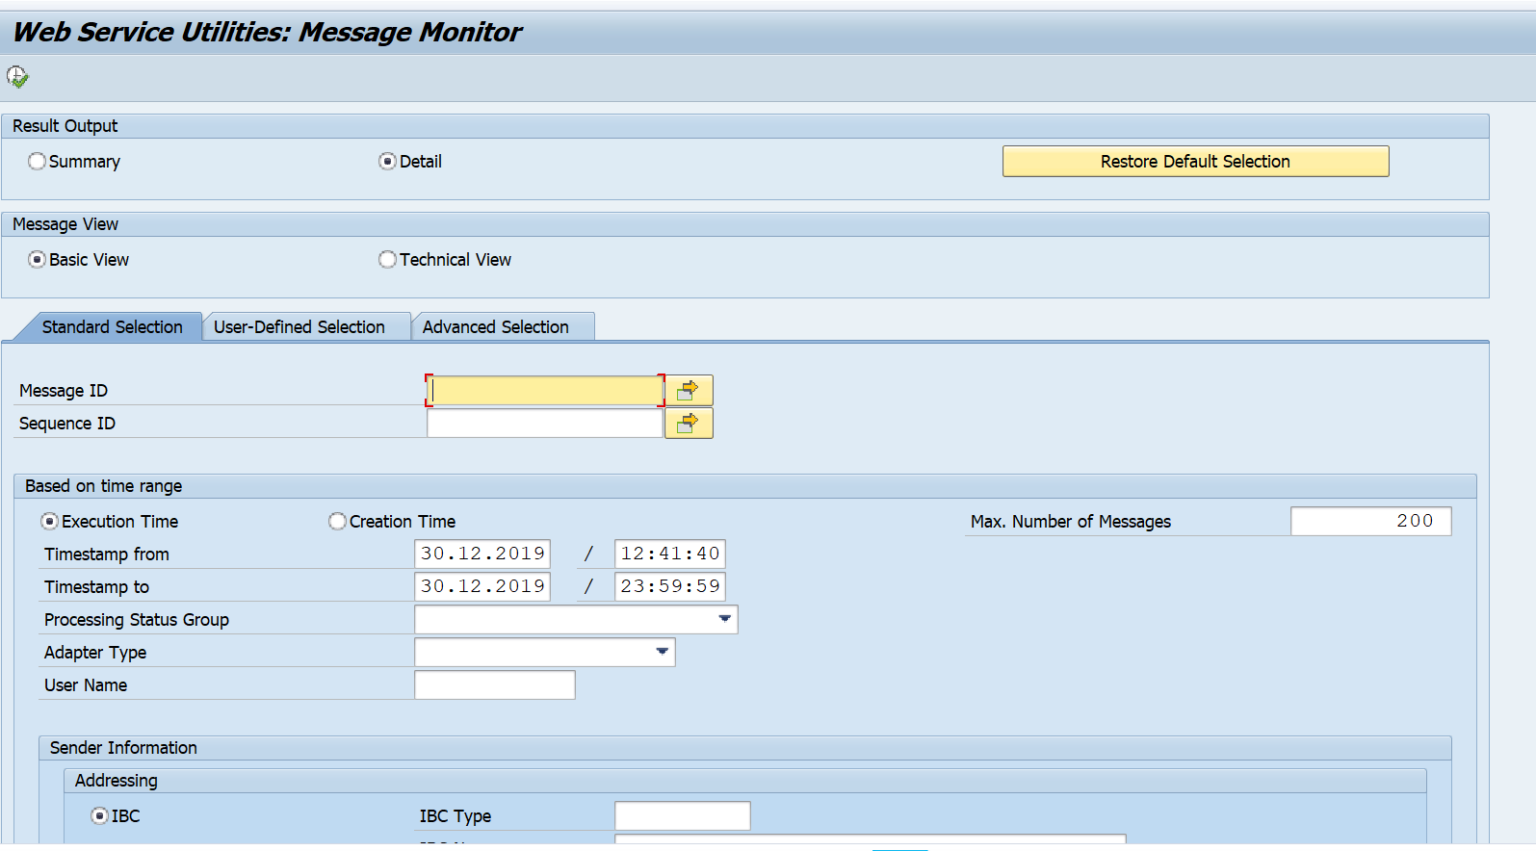Open multiple selection for Message ID
This screenshot has height=851, width=1536.
(688, 390)
